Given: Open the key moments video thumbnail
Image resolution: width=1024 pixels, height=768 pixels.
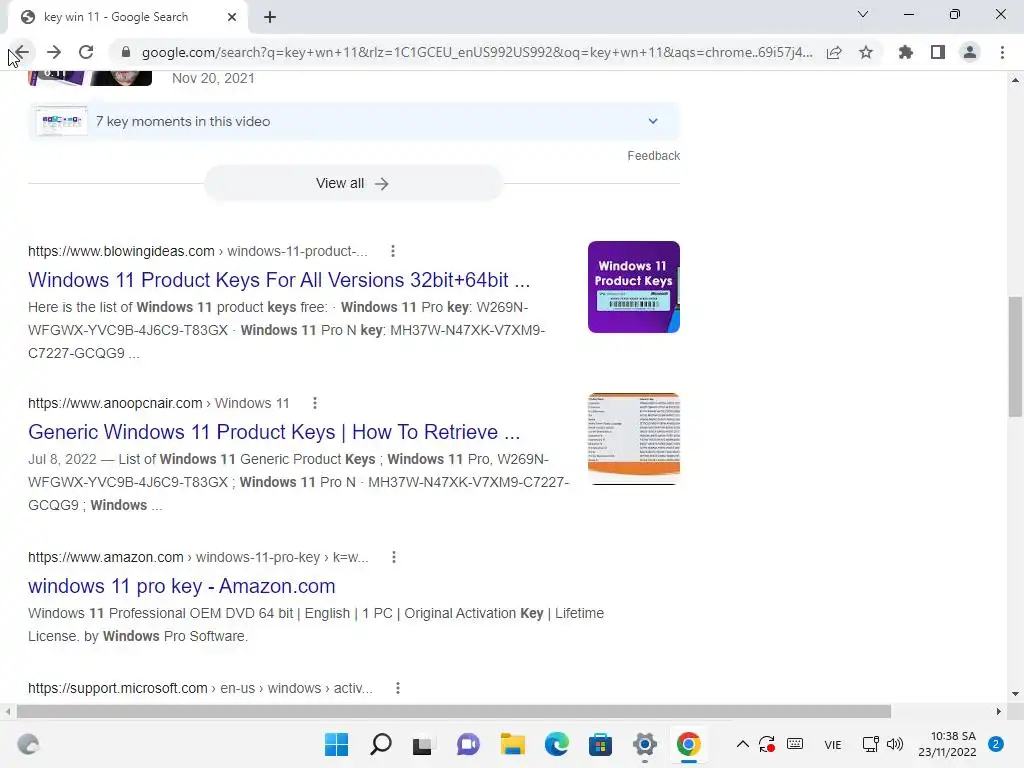Looking at the screenshot, I should pos(62,121).
